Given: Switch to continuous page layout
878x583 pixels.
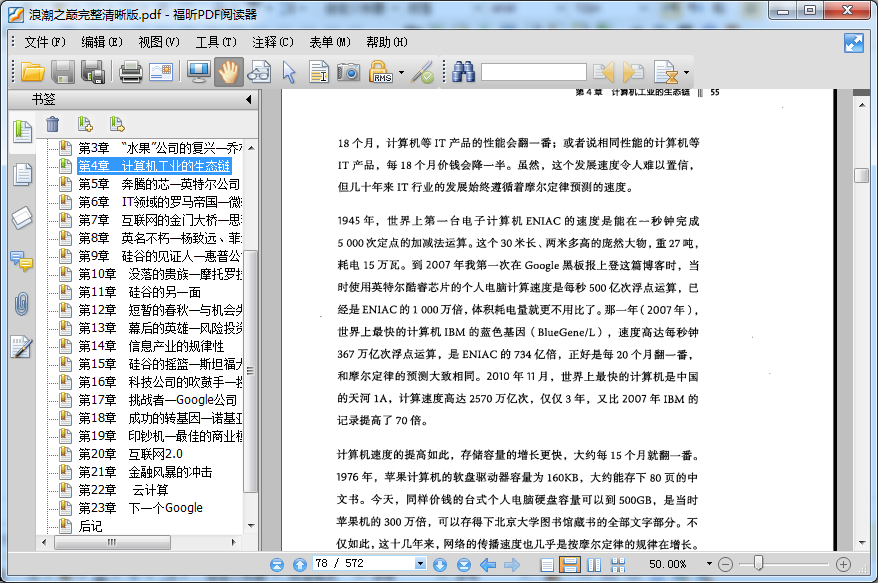Looking at the screenshot, I should point(570,565).
